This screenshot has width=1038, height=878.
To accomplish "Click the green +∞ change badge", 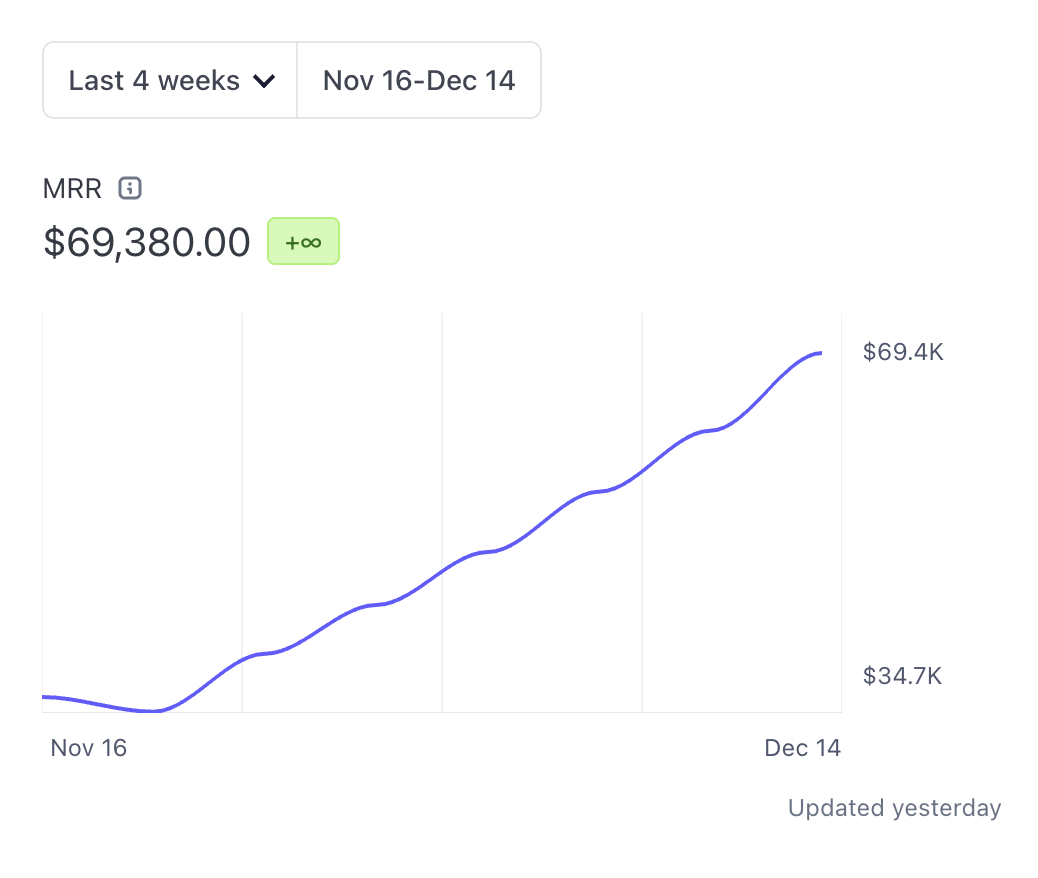I will [303, 242].
